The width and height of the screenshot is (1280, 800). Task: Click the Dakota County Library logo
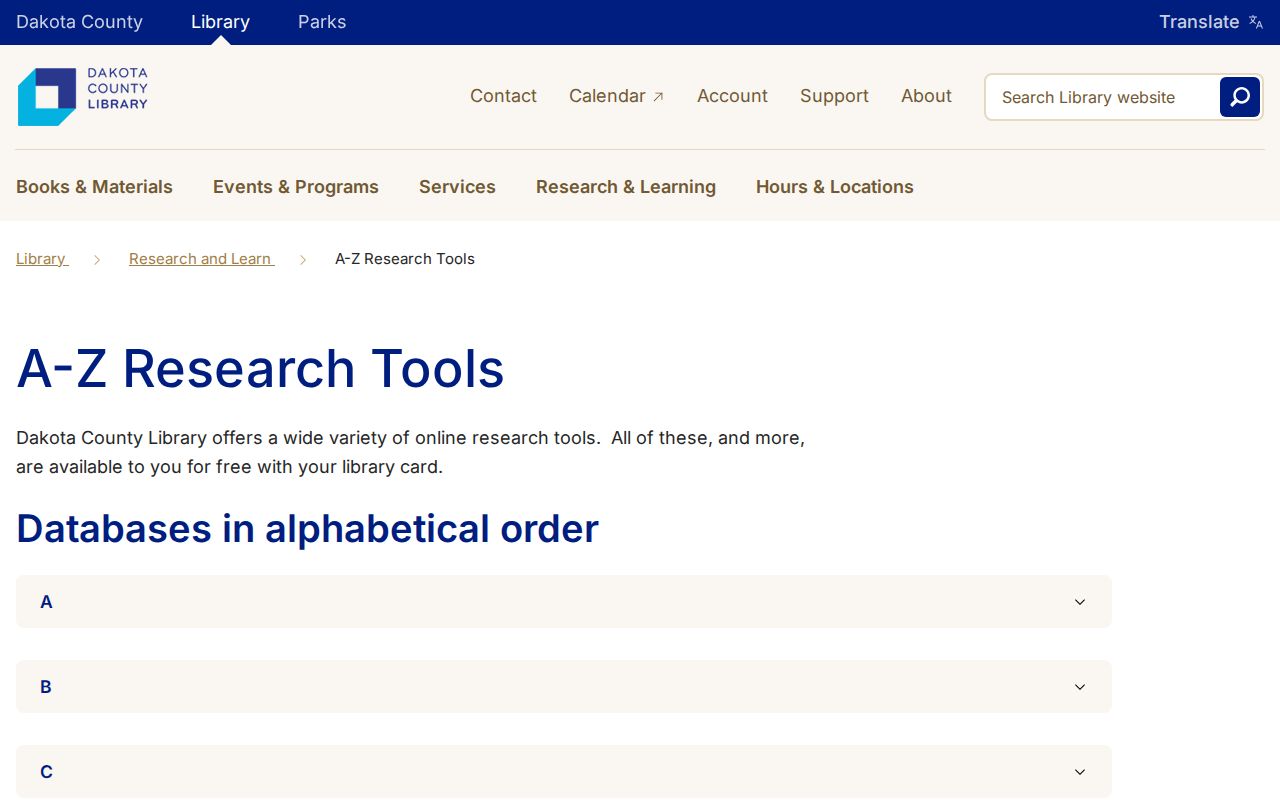[83, 97]
